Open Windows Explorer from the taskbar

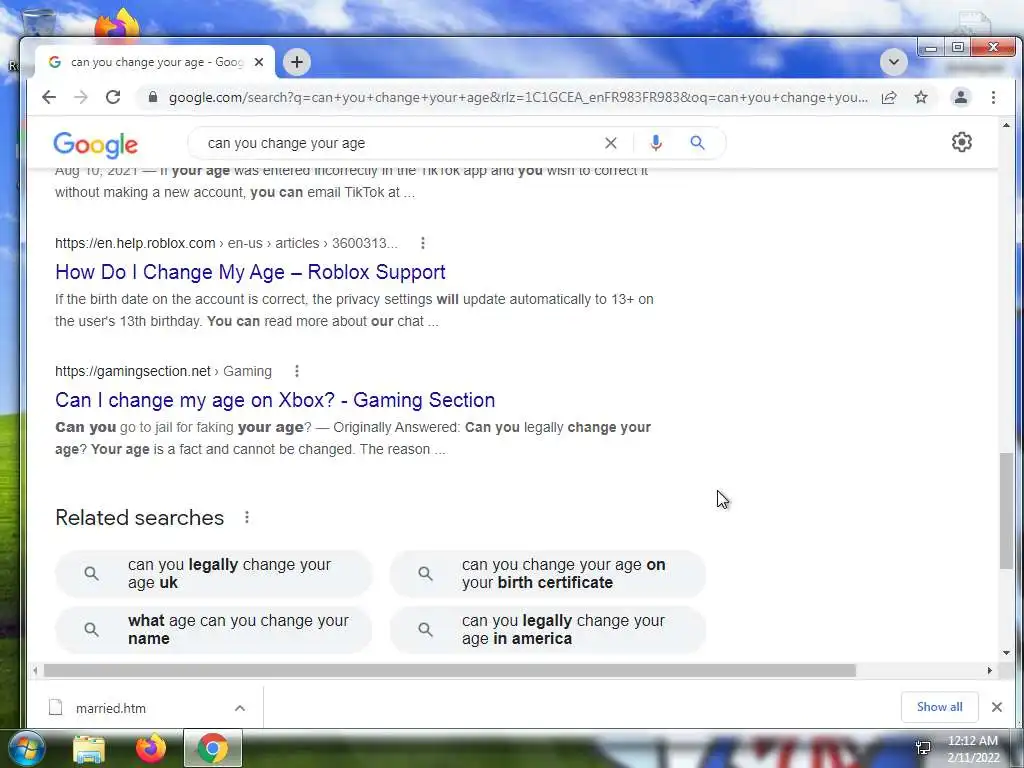point(89,749)
